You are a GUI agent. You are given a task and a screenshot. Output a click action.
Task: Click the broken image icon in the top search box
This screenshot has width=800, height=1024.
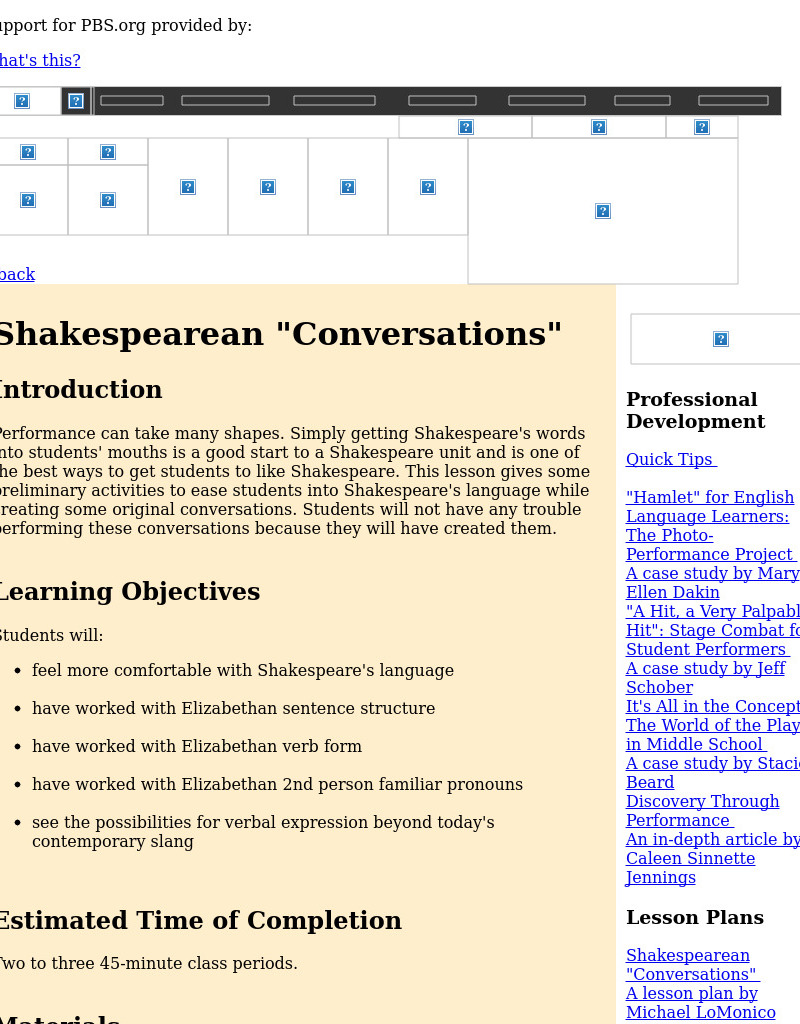22,100
